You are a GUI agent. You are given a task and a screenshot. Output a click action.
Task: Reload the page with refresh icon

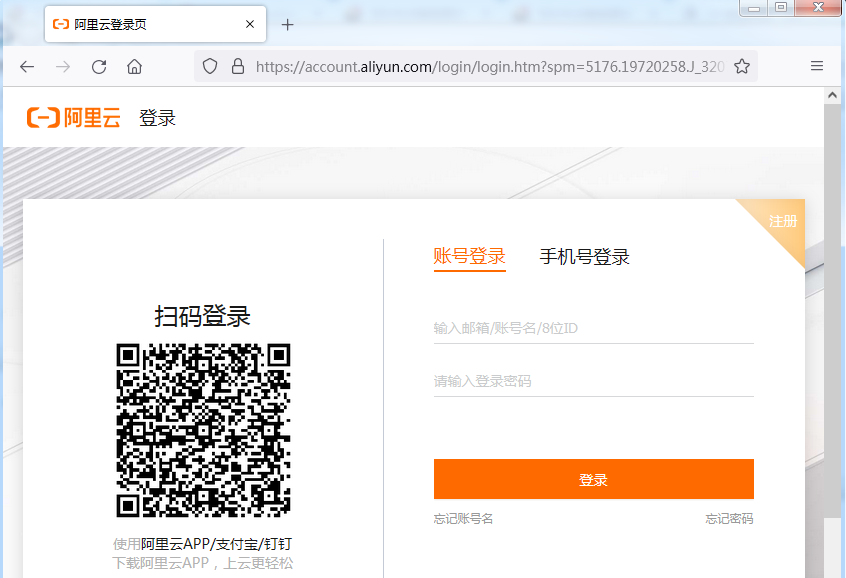click(x=99, y=67)
